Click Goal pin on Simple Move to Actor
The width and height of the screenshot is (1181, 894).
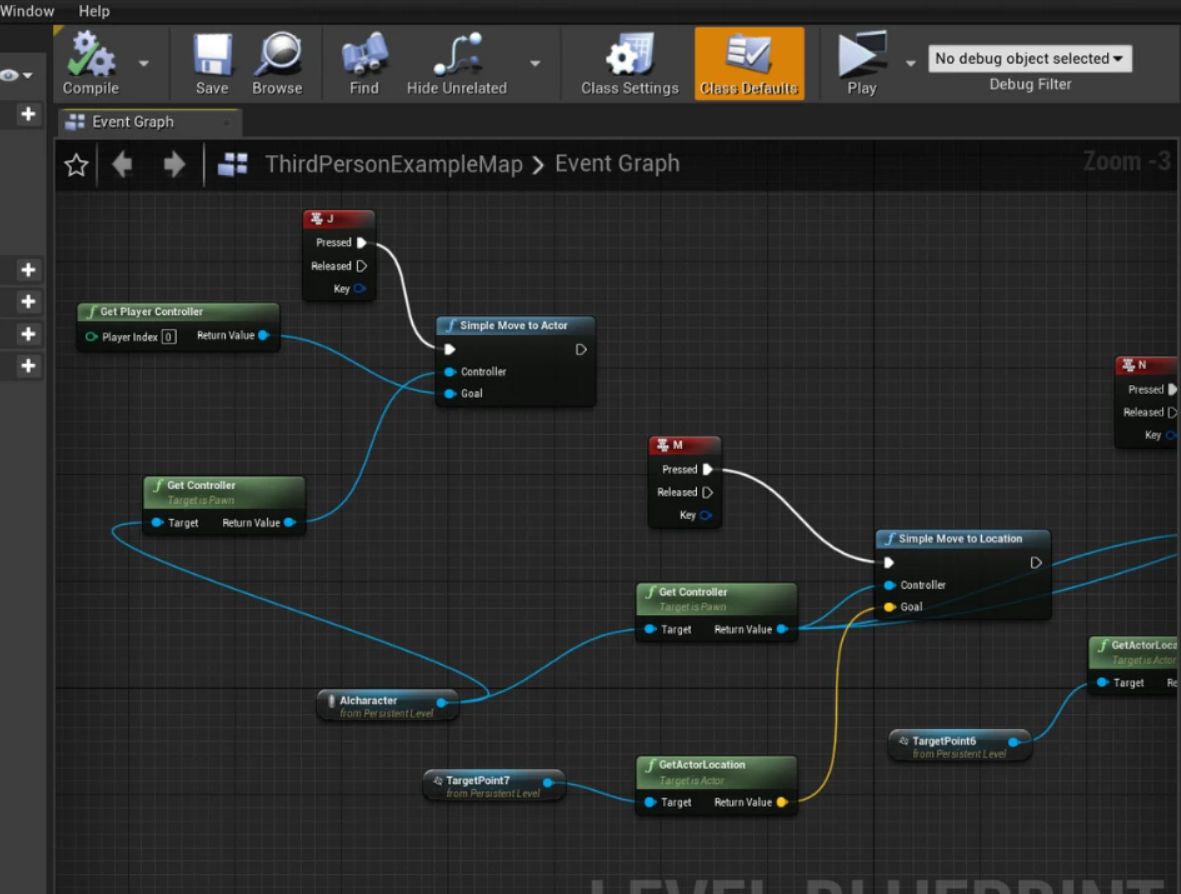(x=450, y=394)
